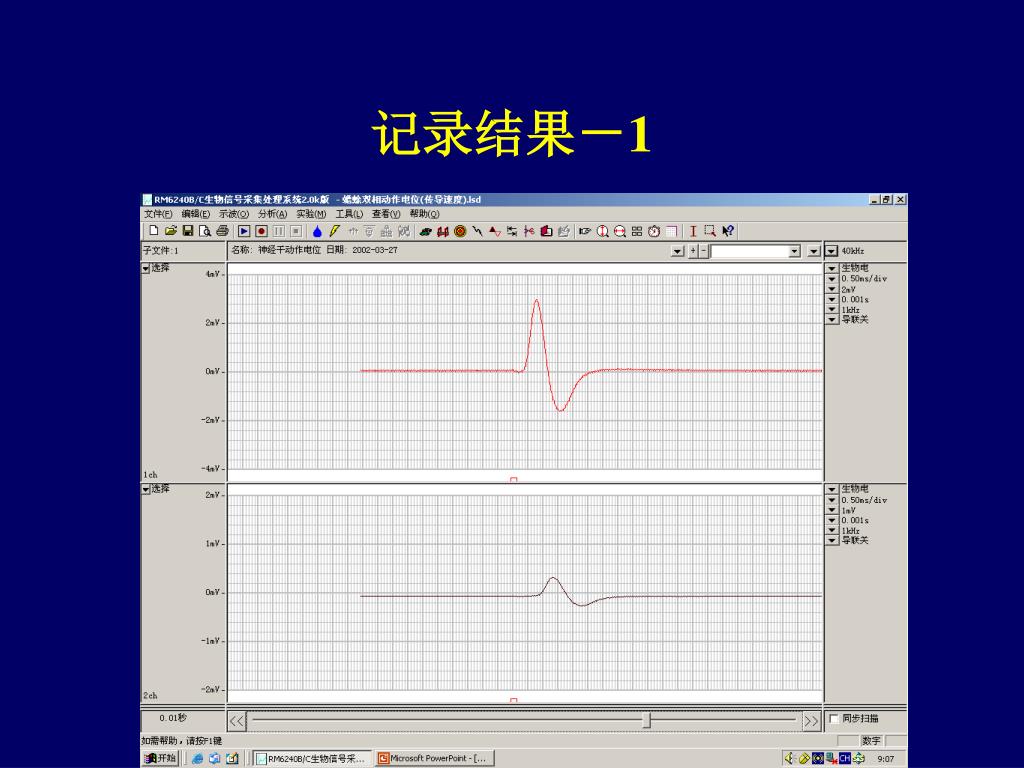Click the New file icon

pos(153,231)
